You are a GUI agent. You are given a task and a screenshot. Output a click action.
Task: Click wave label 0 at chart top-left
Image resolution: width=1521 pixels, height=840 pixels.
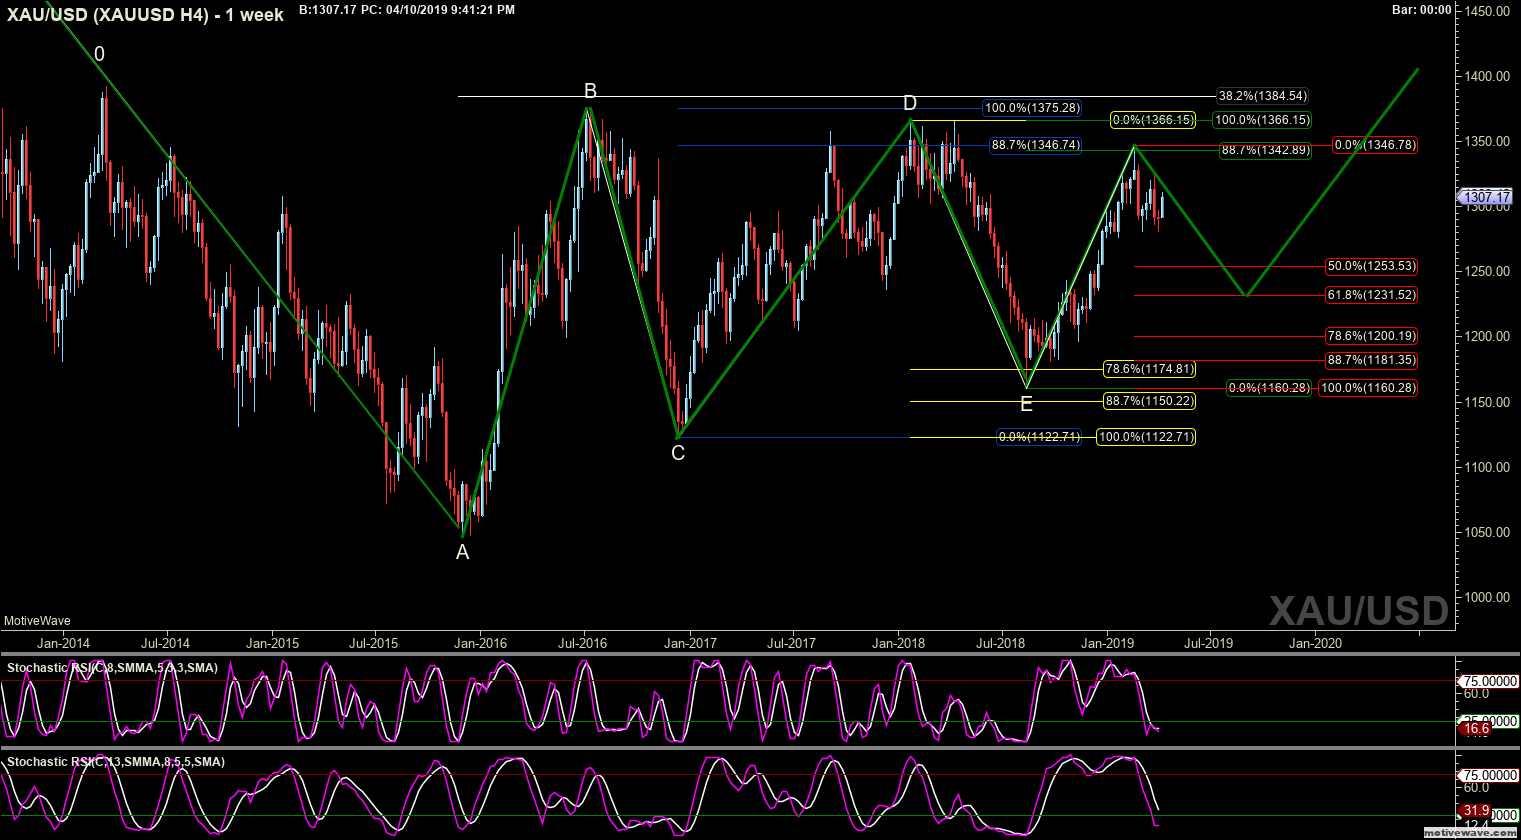pos(99,54)
